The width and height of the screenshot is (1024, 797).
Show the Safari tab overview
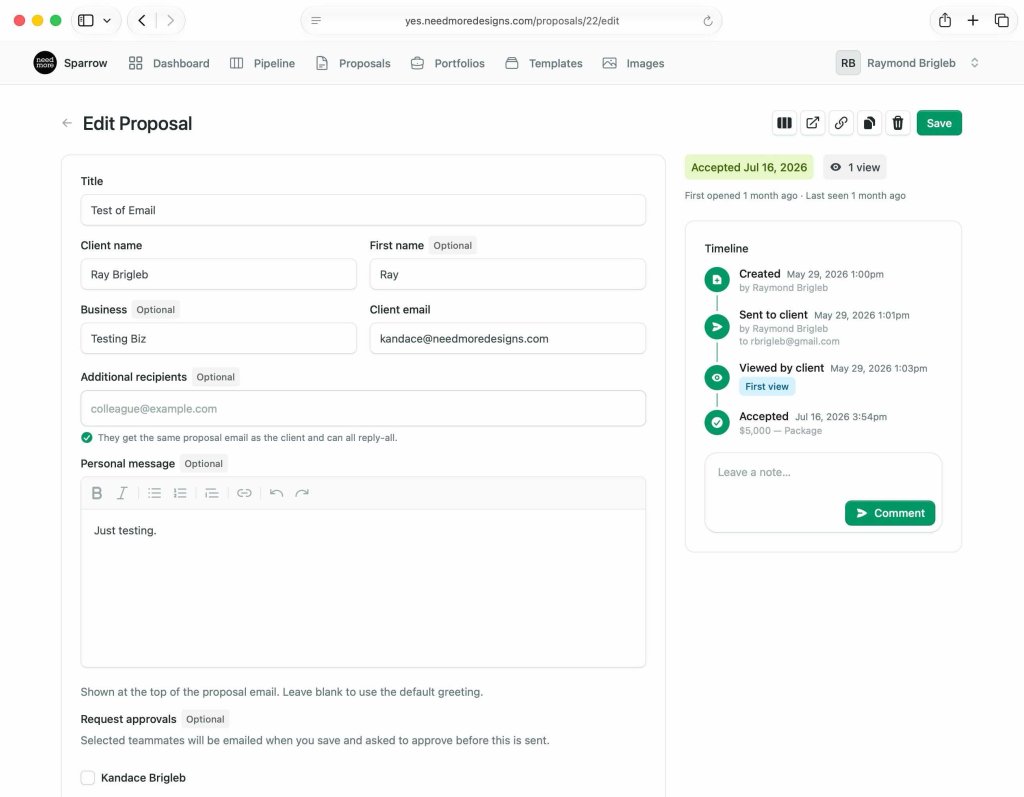(1001, 20)
